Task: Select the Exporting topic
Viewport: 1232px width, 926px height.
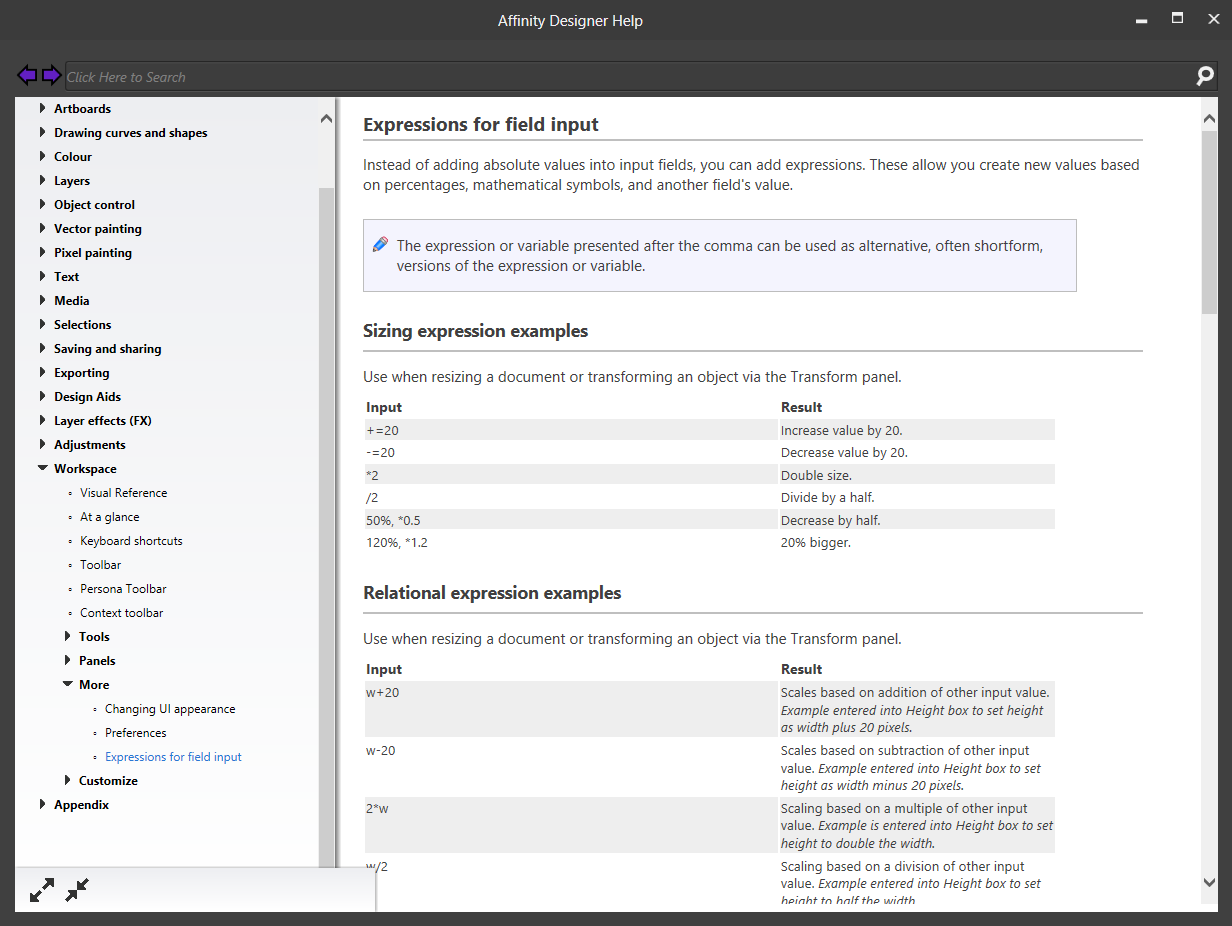Action: [82, 373]
